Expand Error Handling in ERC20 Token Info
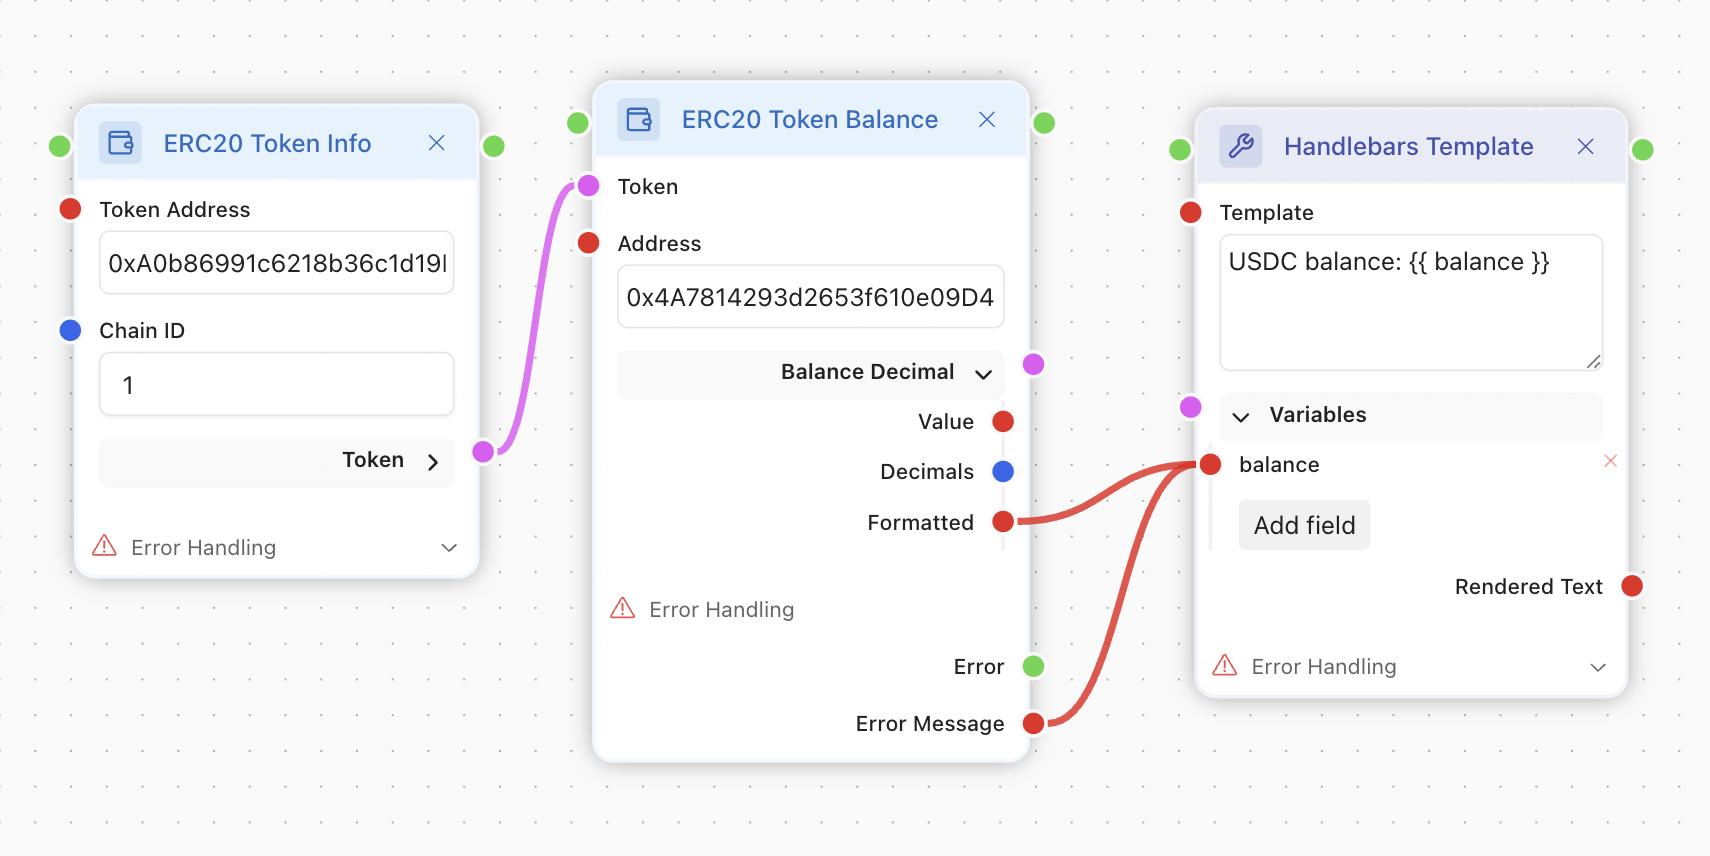This screenshot has height=856, width=1710. [449, 547]
